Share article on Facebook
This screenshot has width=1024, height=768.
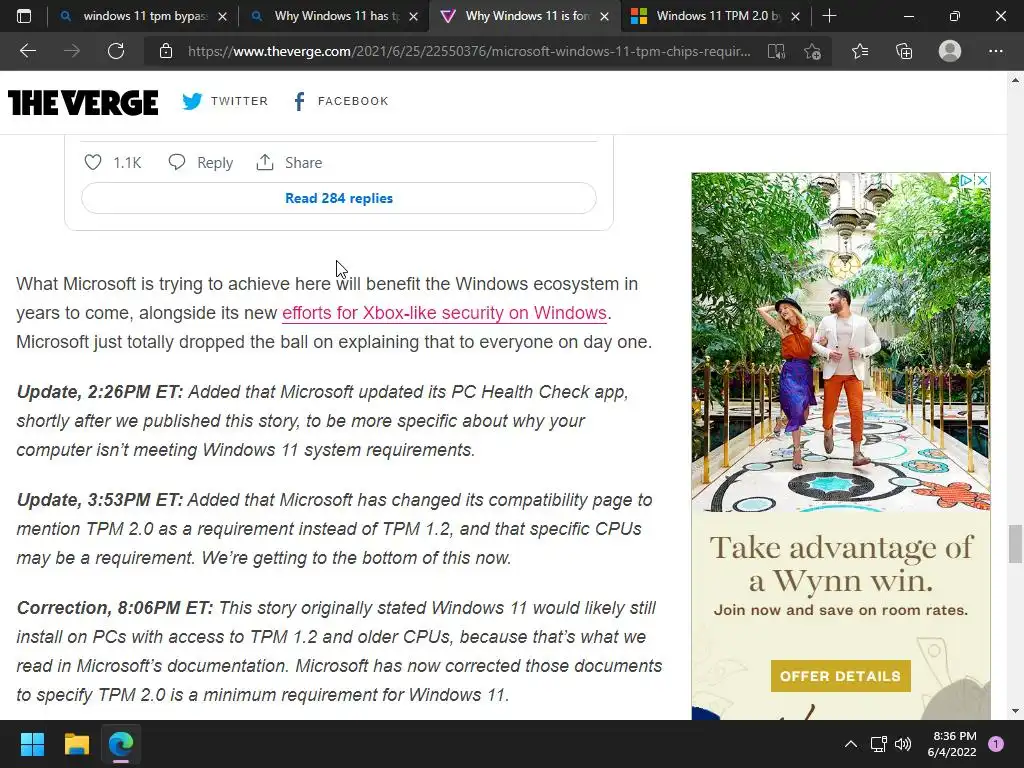(340, 101)
